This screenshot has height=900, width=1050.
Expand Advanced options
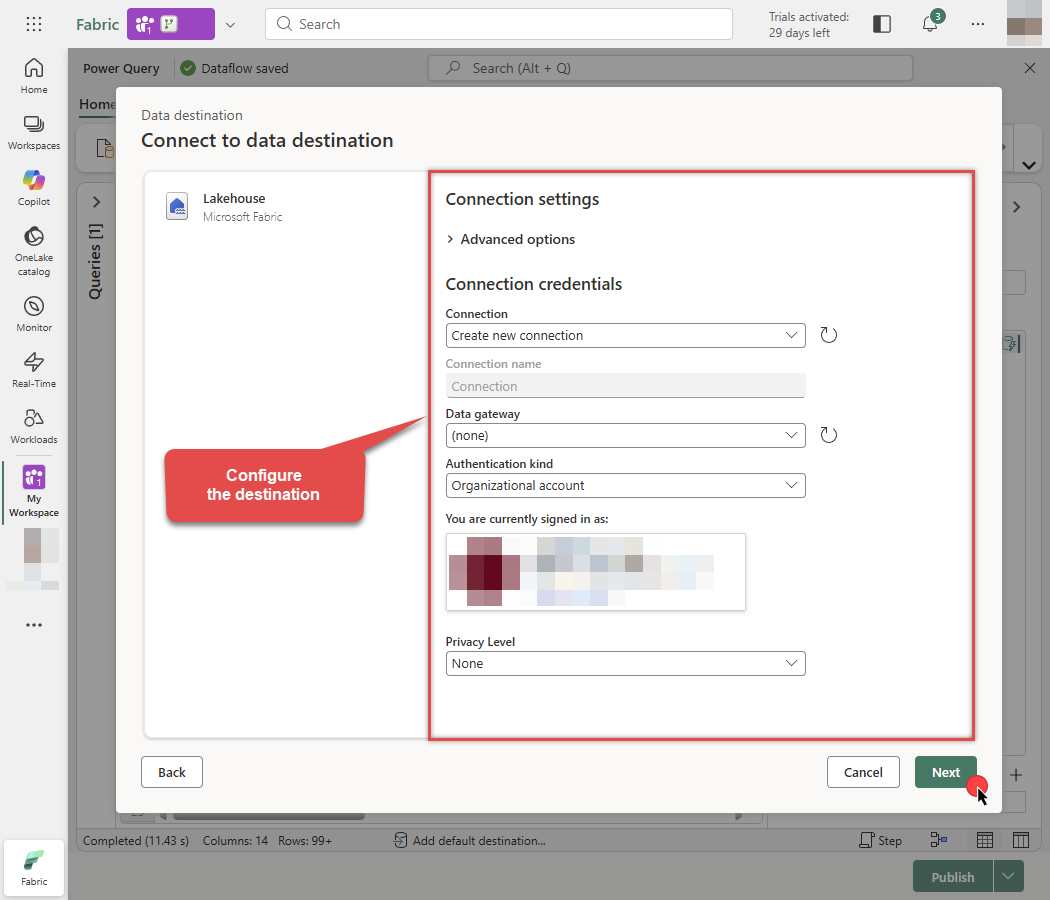point(511,239)
